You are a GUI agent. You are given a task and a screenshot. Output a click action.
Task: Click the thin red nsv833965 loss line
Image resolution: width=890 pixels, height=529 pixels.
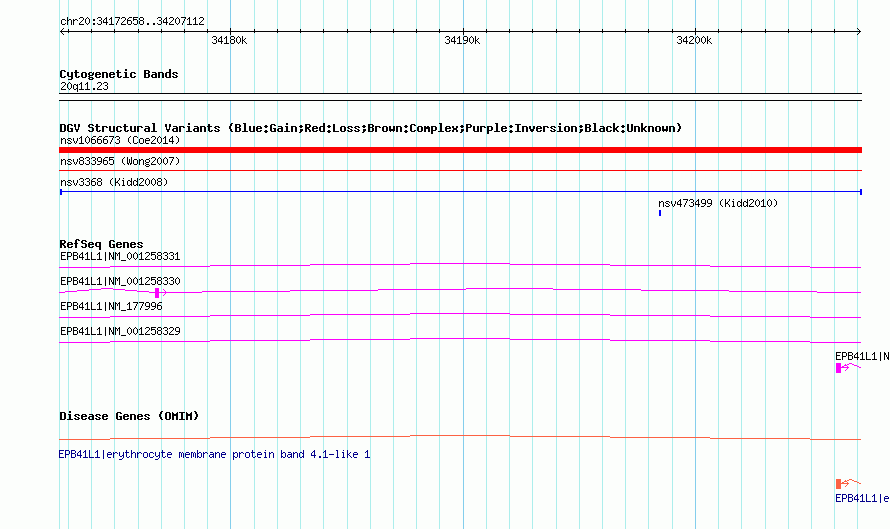460,170
